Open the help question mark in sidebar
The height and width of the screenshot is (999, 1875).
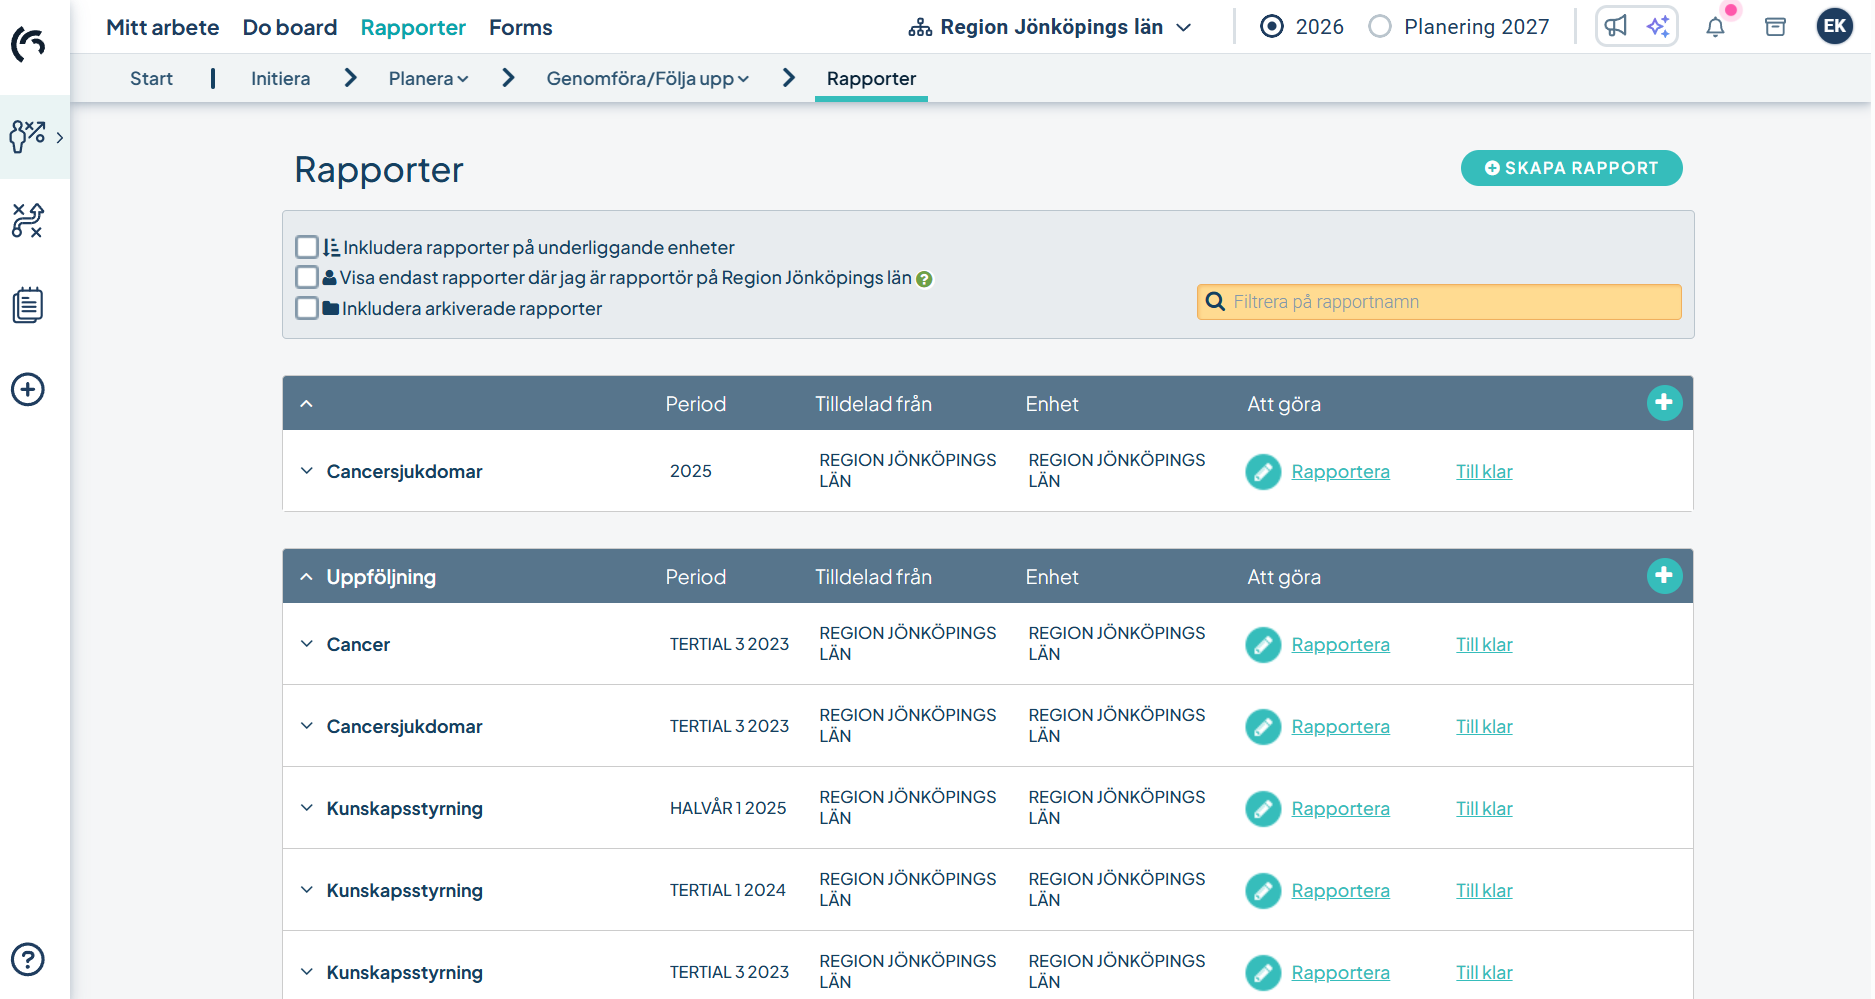(x=28, y=959)
